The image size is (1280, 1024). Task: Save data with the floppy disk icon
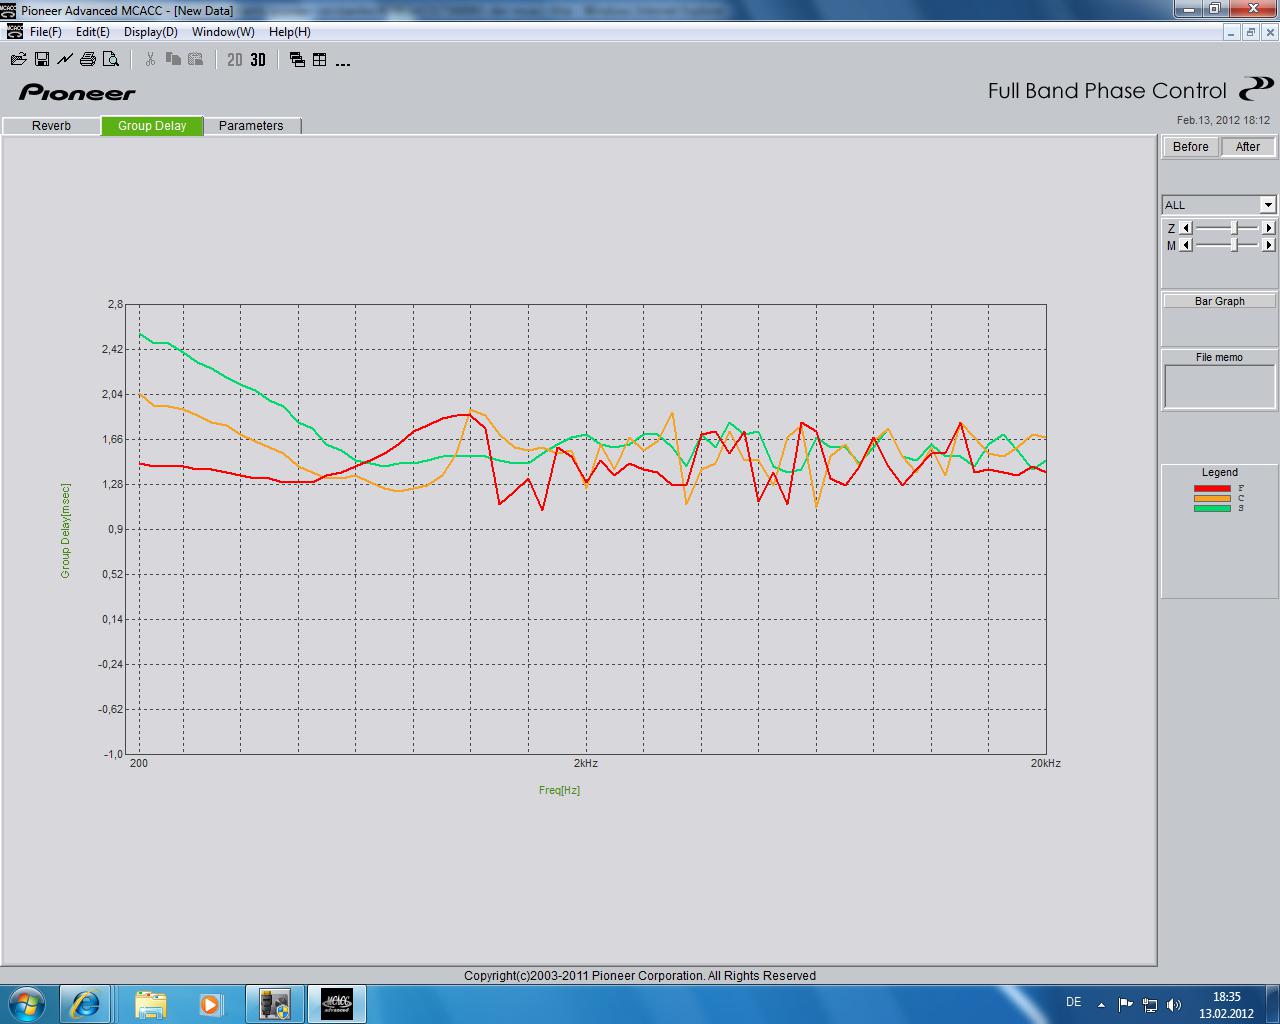(x=42, y=60)
